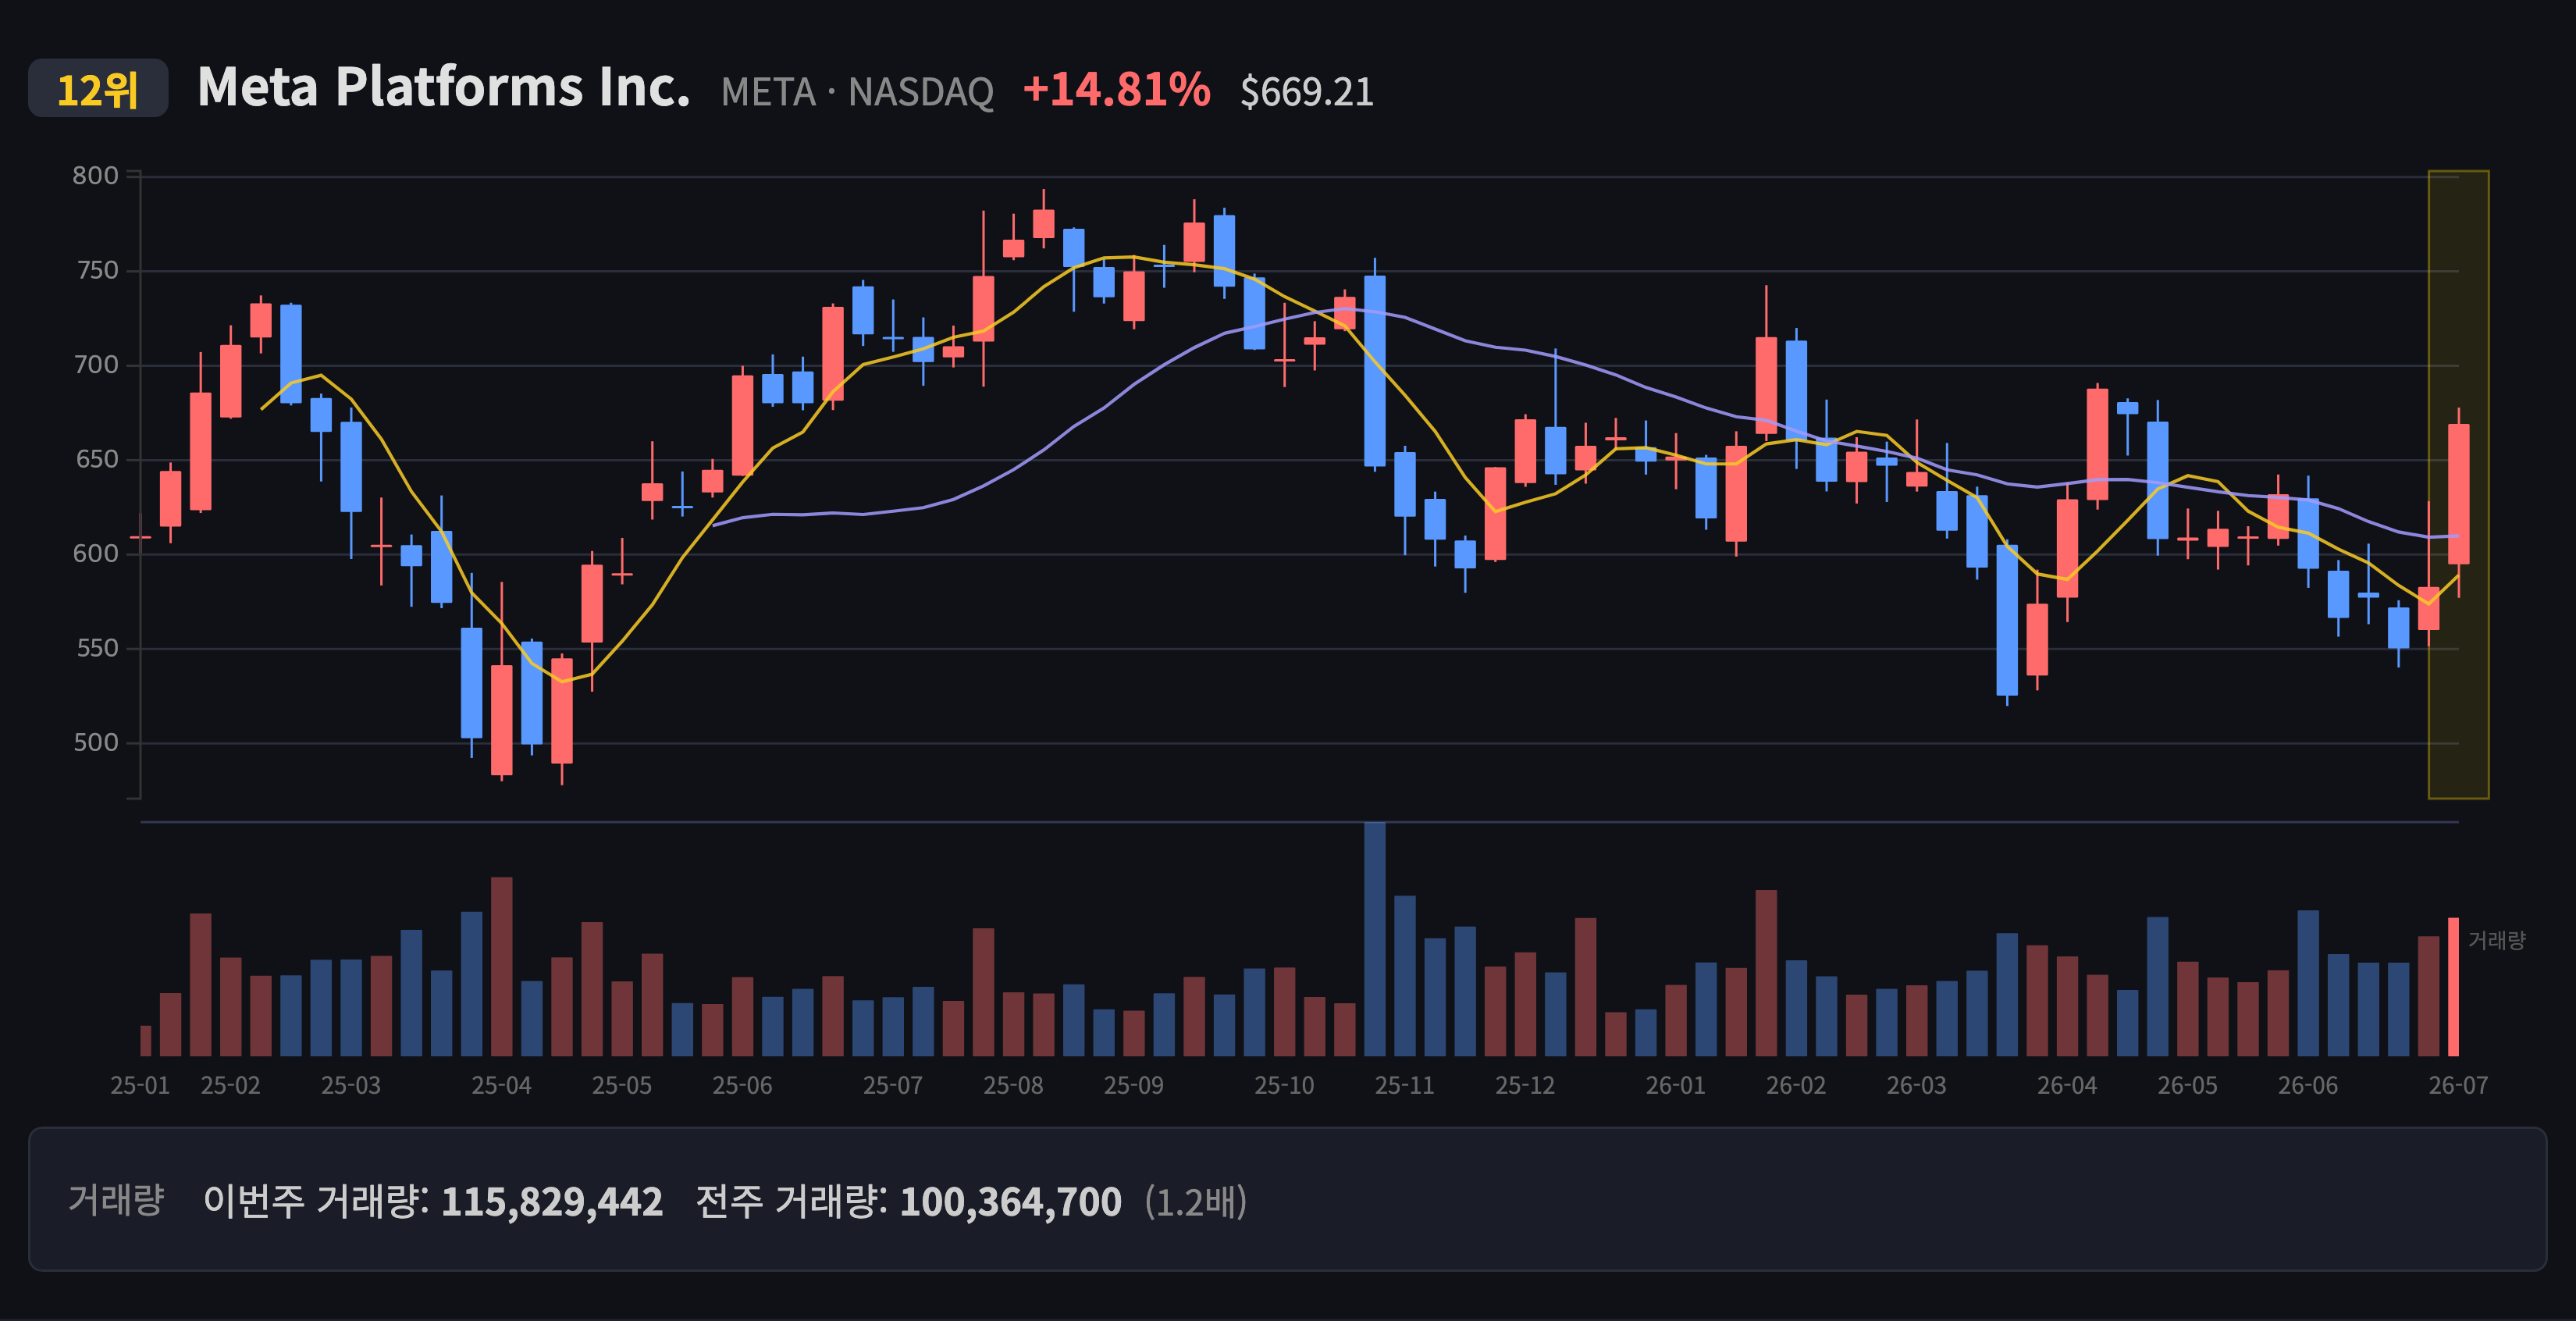Select the 26-06 date label
2576x1321 pixels.
(2308, 1086)
